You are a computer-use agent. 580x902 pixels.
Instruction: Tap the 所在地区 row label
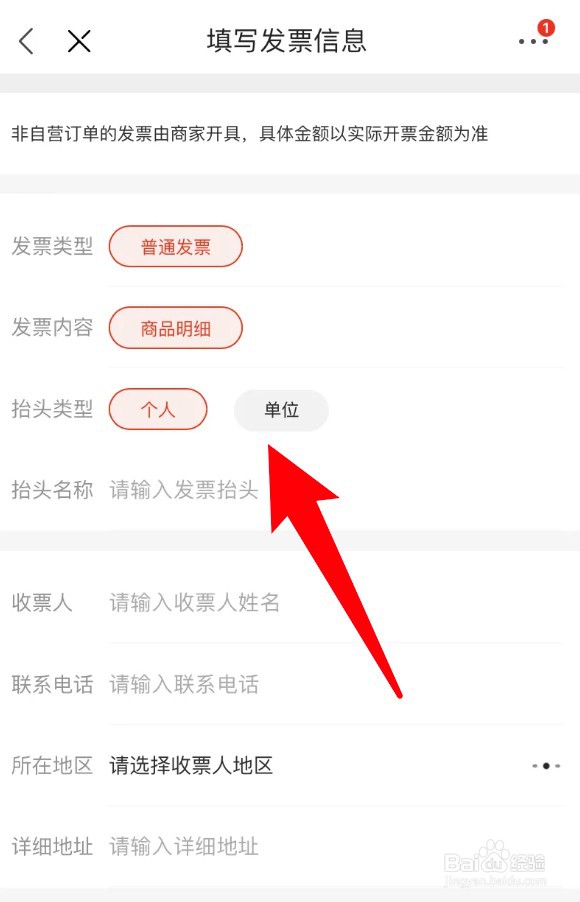pos(52,766)
